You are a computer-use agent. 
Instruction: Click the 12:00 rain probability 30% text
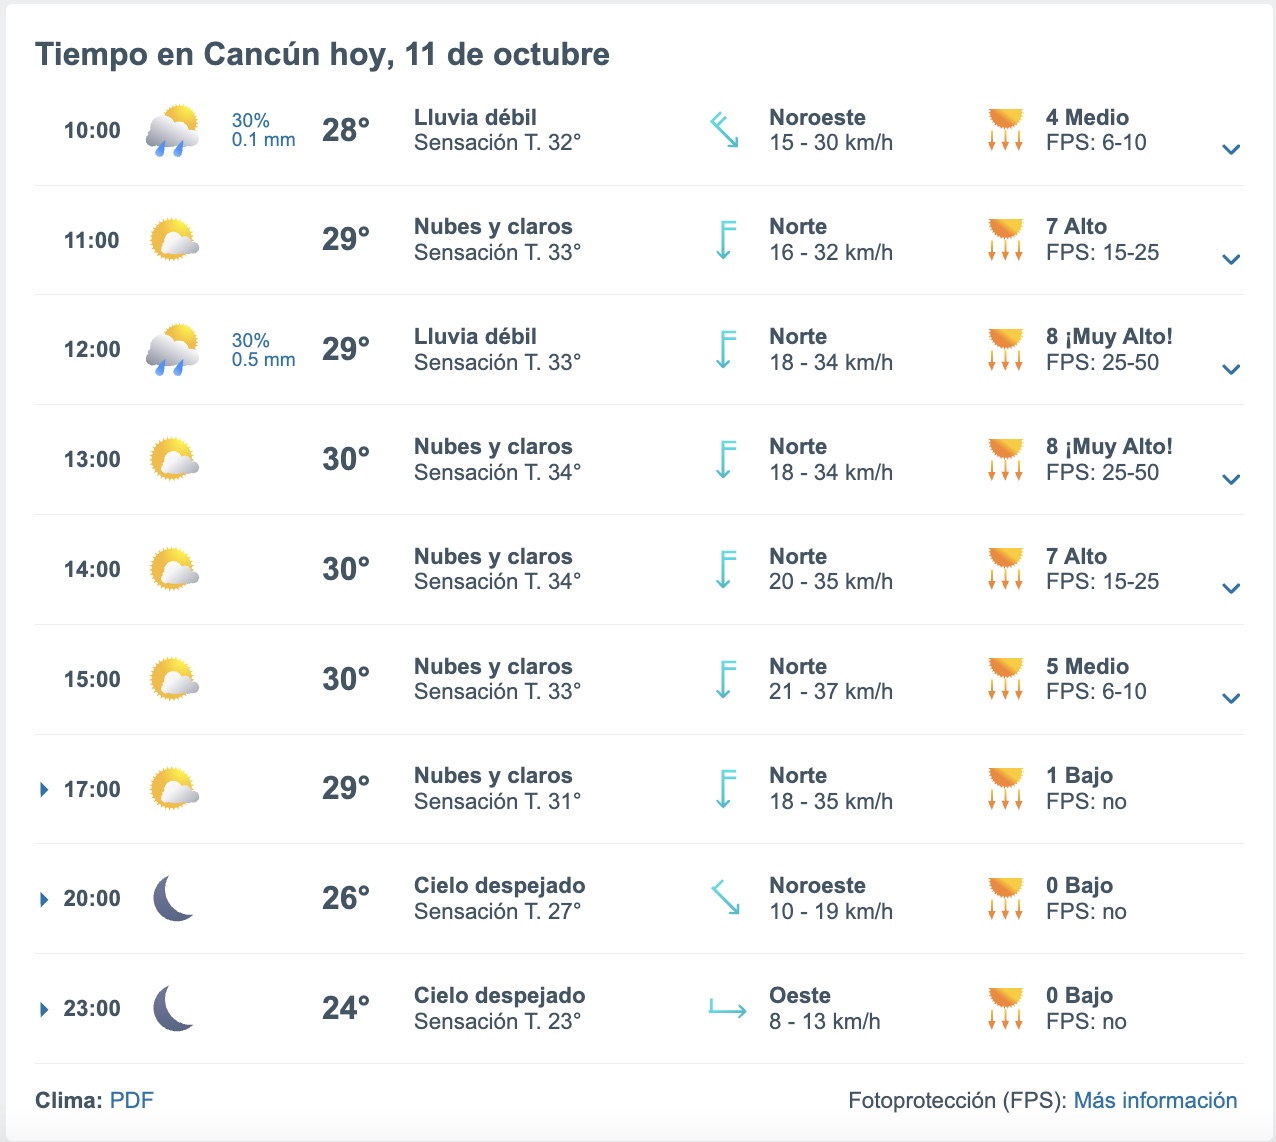pos(250,340)
